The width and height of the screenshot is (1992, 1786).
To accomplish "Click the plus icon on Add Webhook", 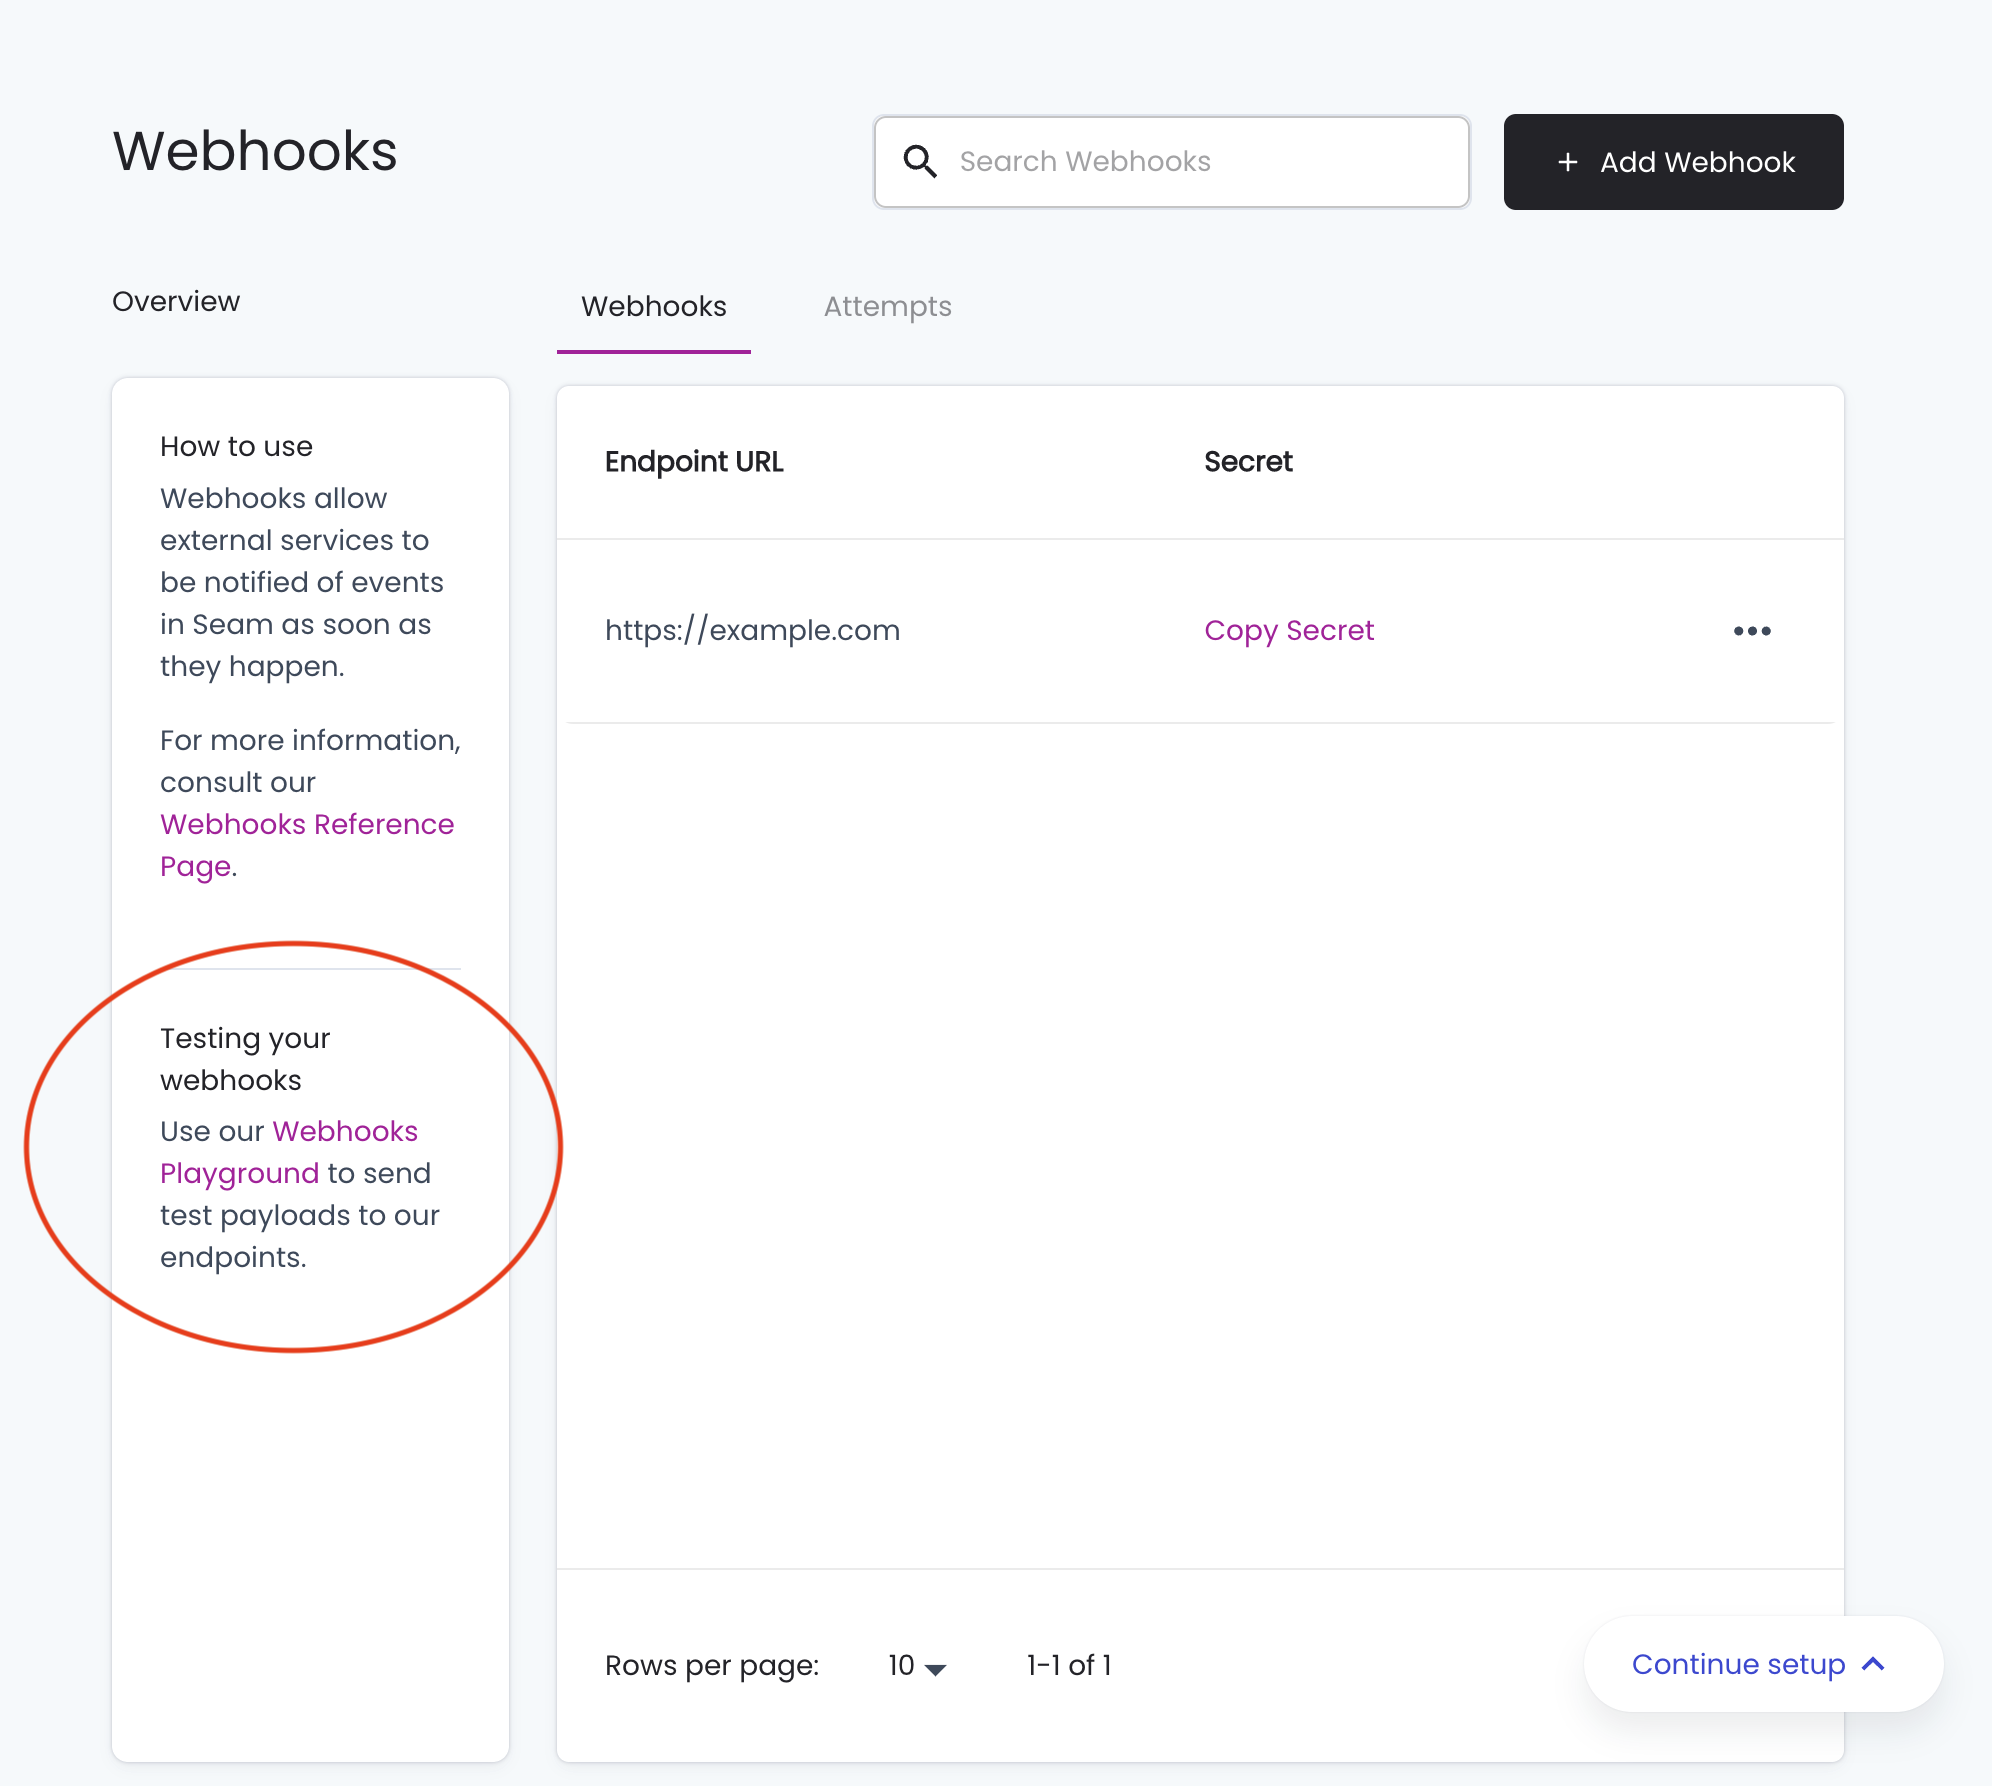I will (1568, 162).
